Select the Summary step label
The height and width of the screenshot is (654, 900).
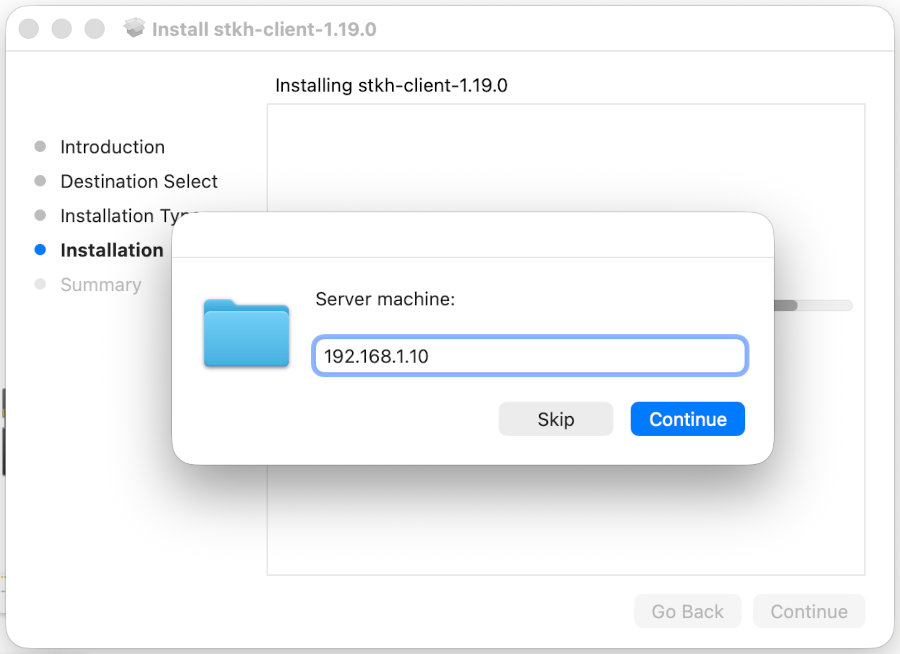[x=100, y=285]
